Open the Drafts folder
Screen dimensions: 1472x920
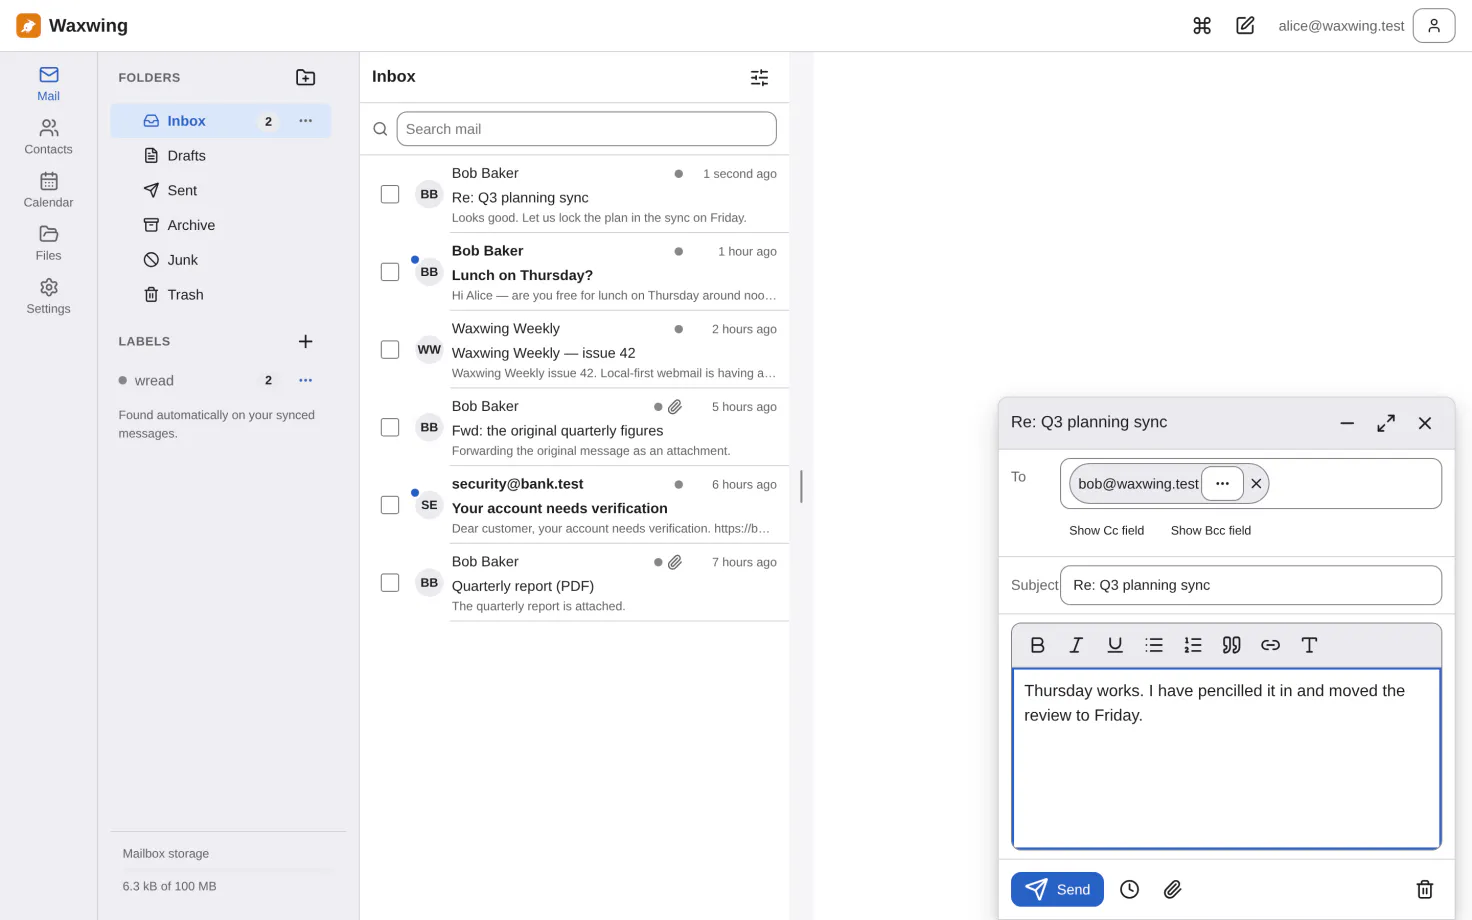pyautogui.click(x=220, y=156)
